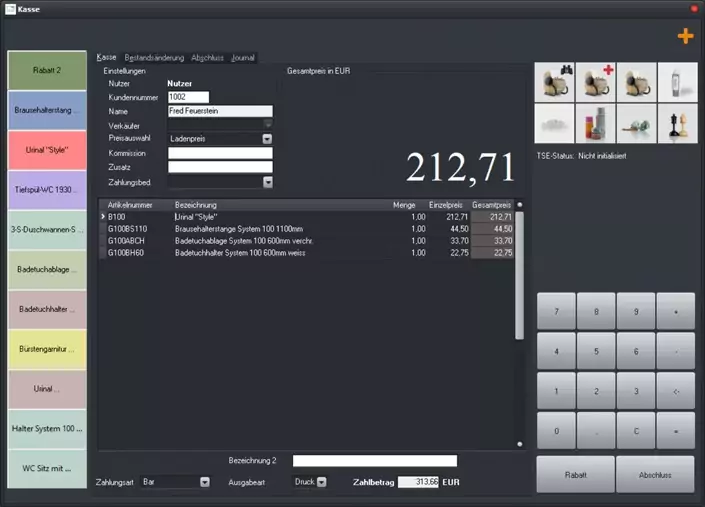Click the cash register icon with red plus
Viewport: 705px width, 507px height.
pyautogui.click(x=595, y=82)
